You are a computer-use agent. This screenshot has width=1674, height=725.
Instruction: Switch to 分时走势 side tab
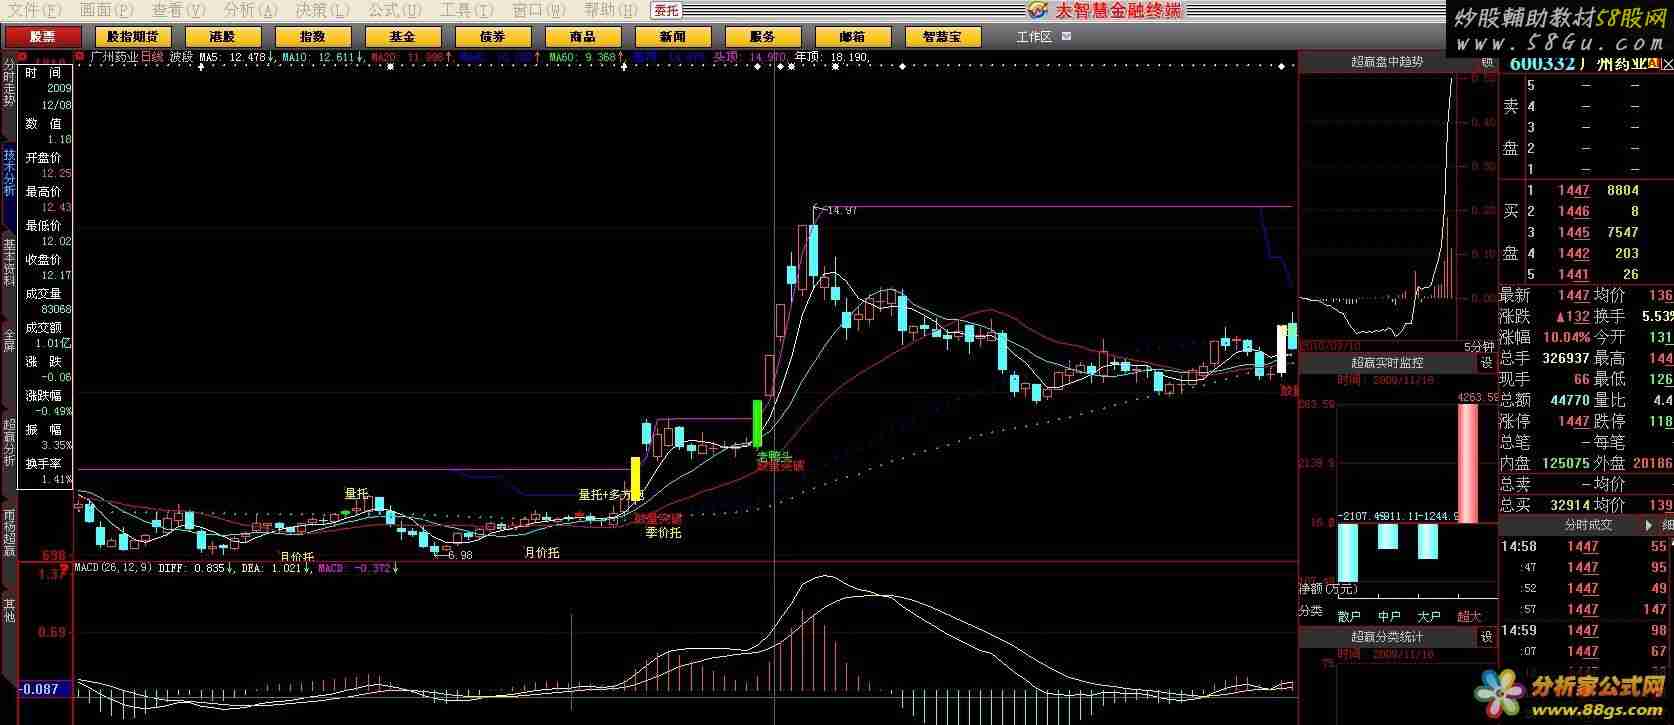pos(9,82)
